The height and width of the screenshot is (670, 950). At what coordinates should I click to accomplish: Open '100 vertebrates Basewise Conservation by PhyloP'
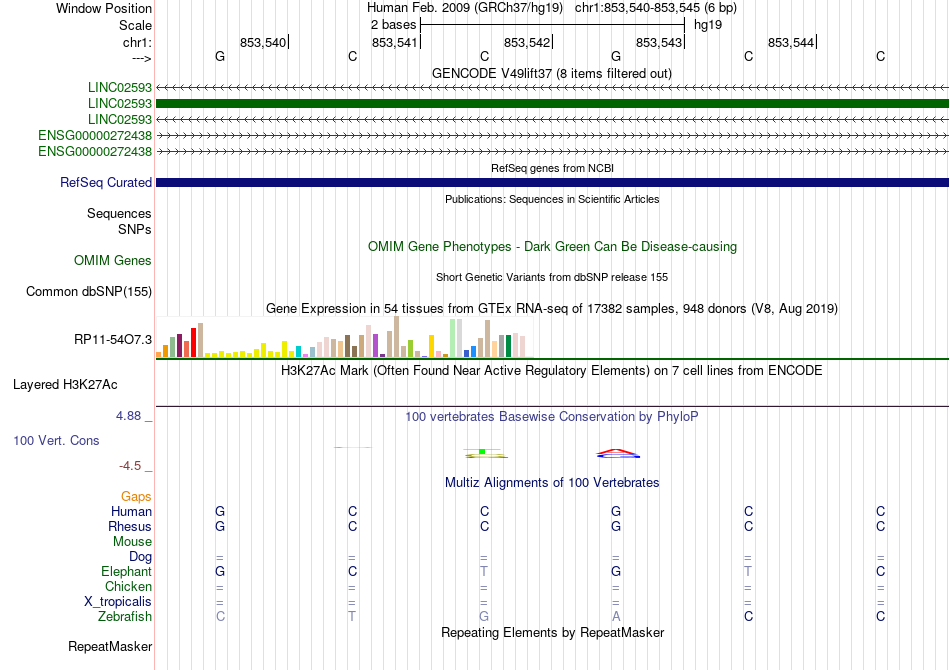[552, 416]
